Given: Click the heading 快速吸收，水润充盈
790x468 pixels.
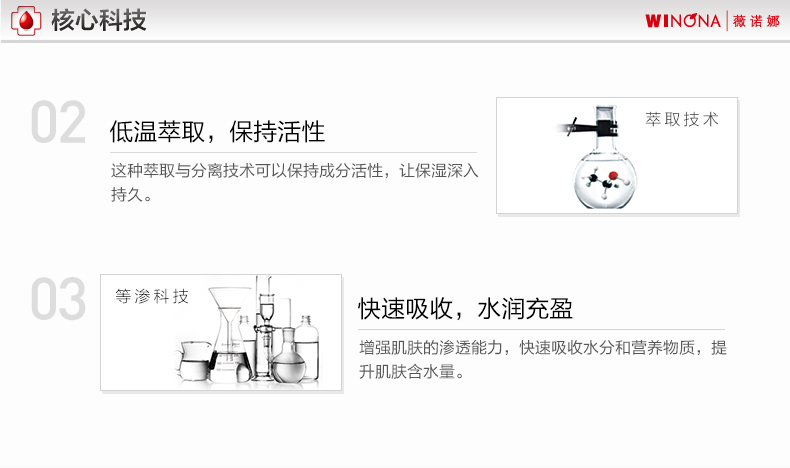Looking at the screenshot, I should pyautogui.click(x=465, y=308).
